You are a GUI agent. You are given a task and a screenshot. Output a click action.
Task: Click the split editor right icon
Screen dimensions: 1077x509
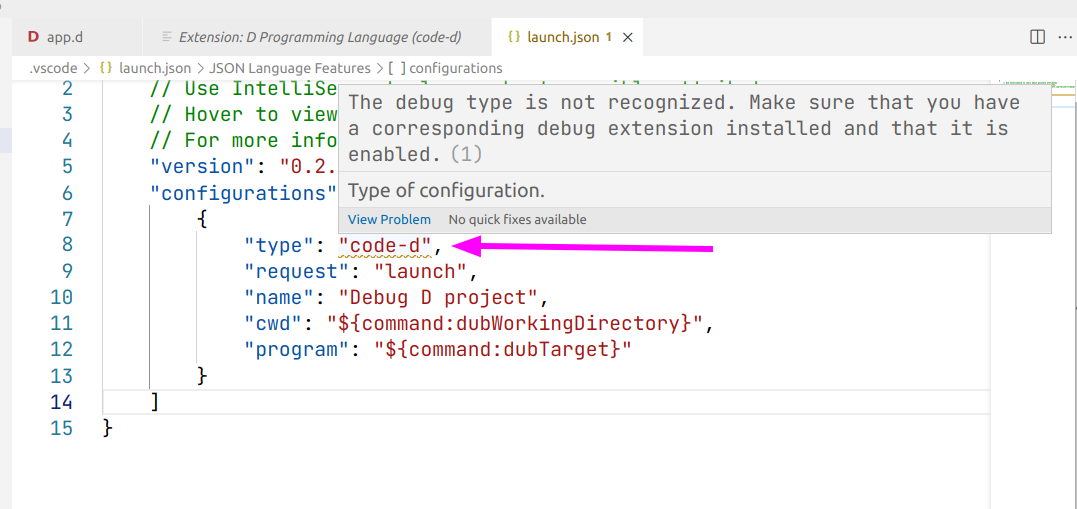1037,37
